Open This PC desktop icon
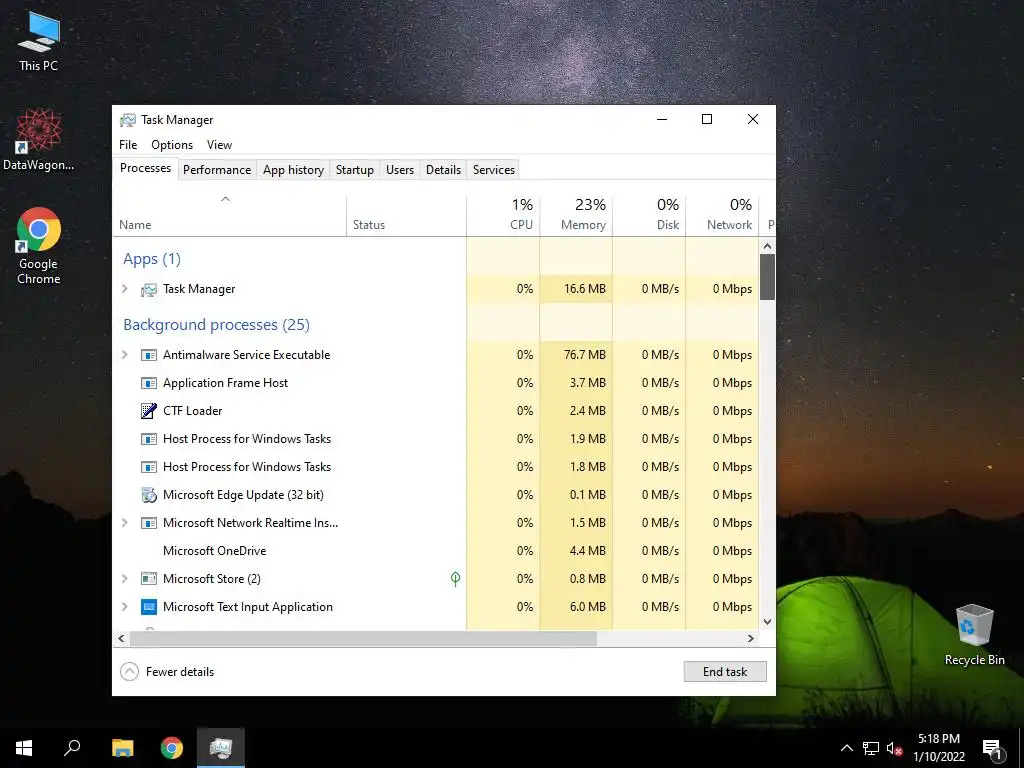The height and width of the screenshot is (768, 1024). click(x=39, y=42)
